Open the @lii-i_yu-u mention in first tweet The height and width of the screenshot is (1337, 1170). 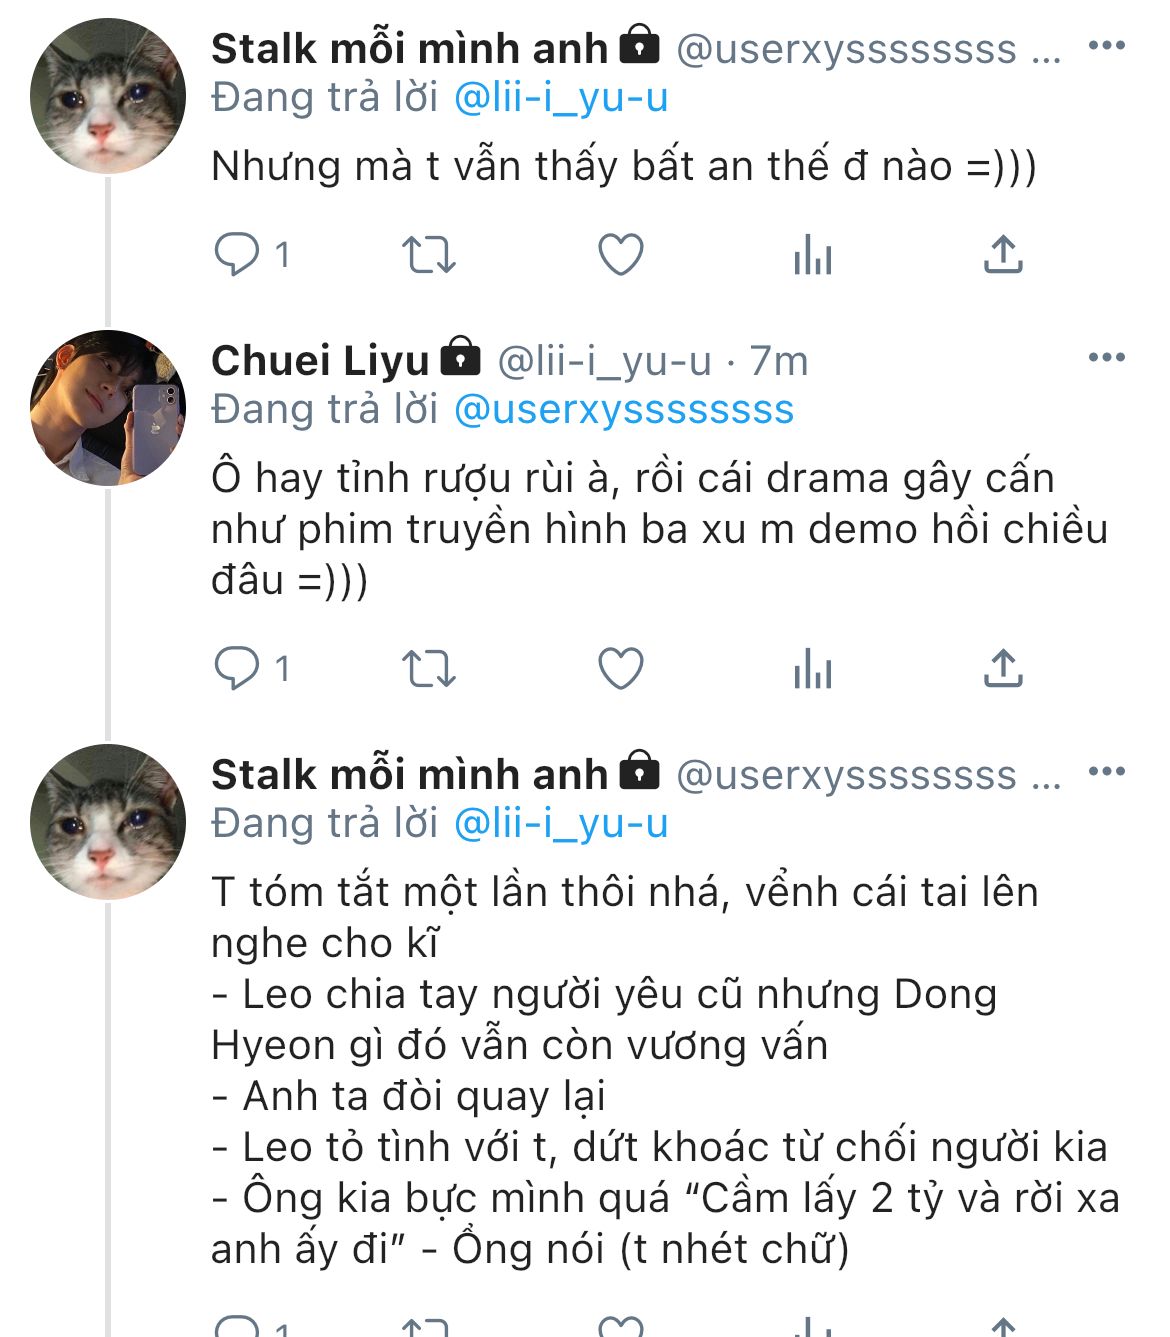561,98
